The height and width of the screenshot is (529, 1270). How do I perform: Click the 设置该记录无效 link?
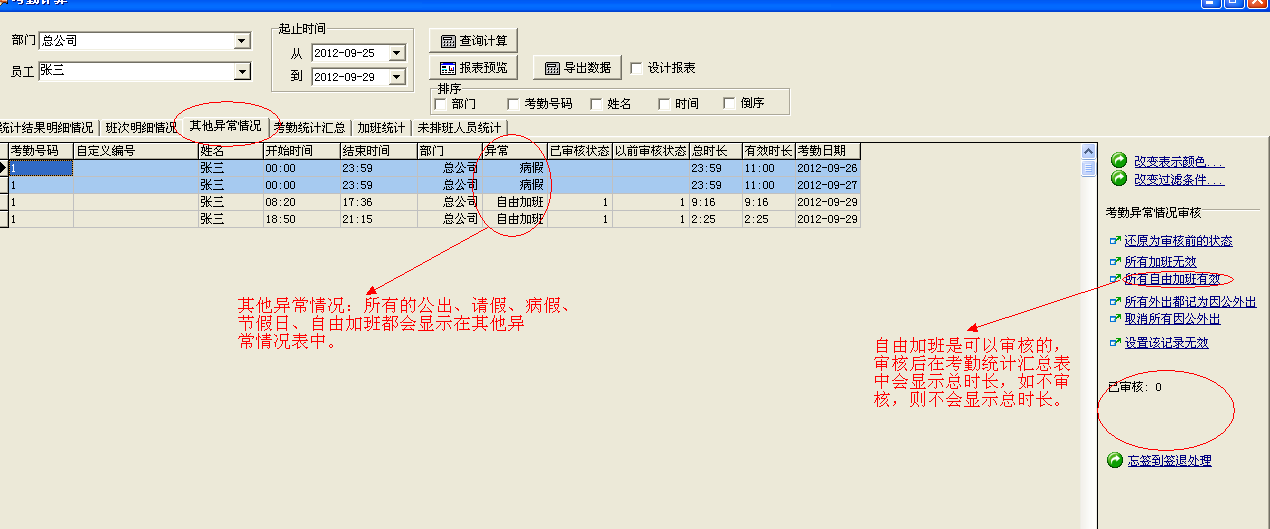click(1166, 342)
